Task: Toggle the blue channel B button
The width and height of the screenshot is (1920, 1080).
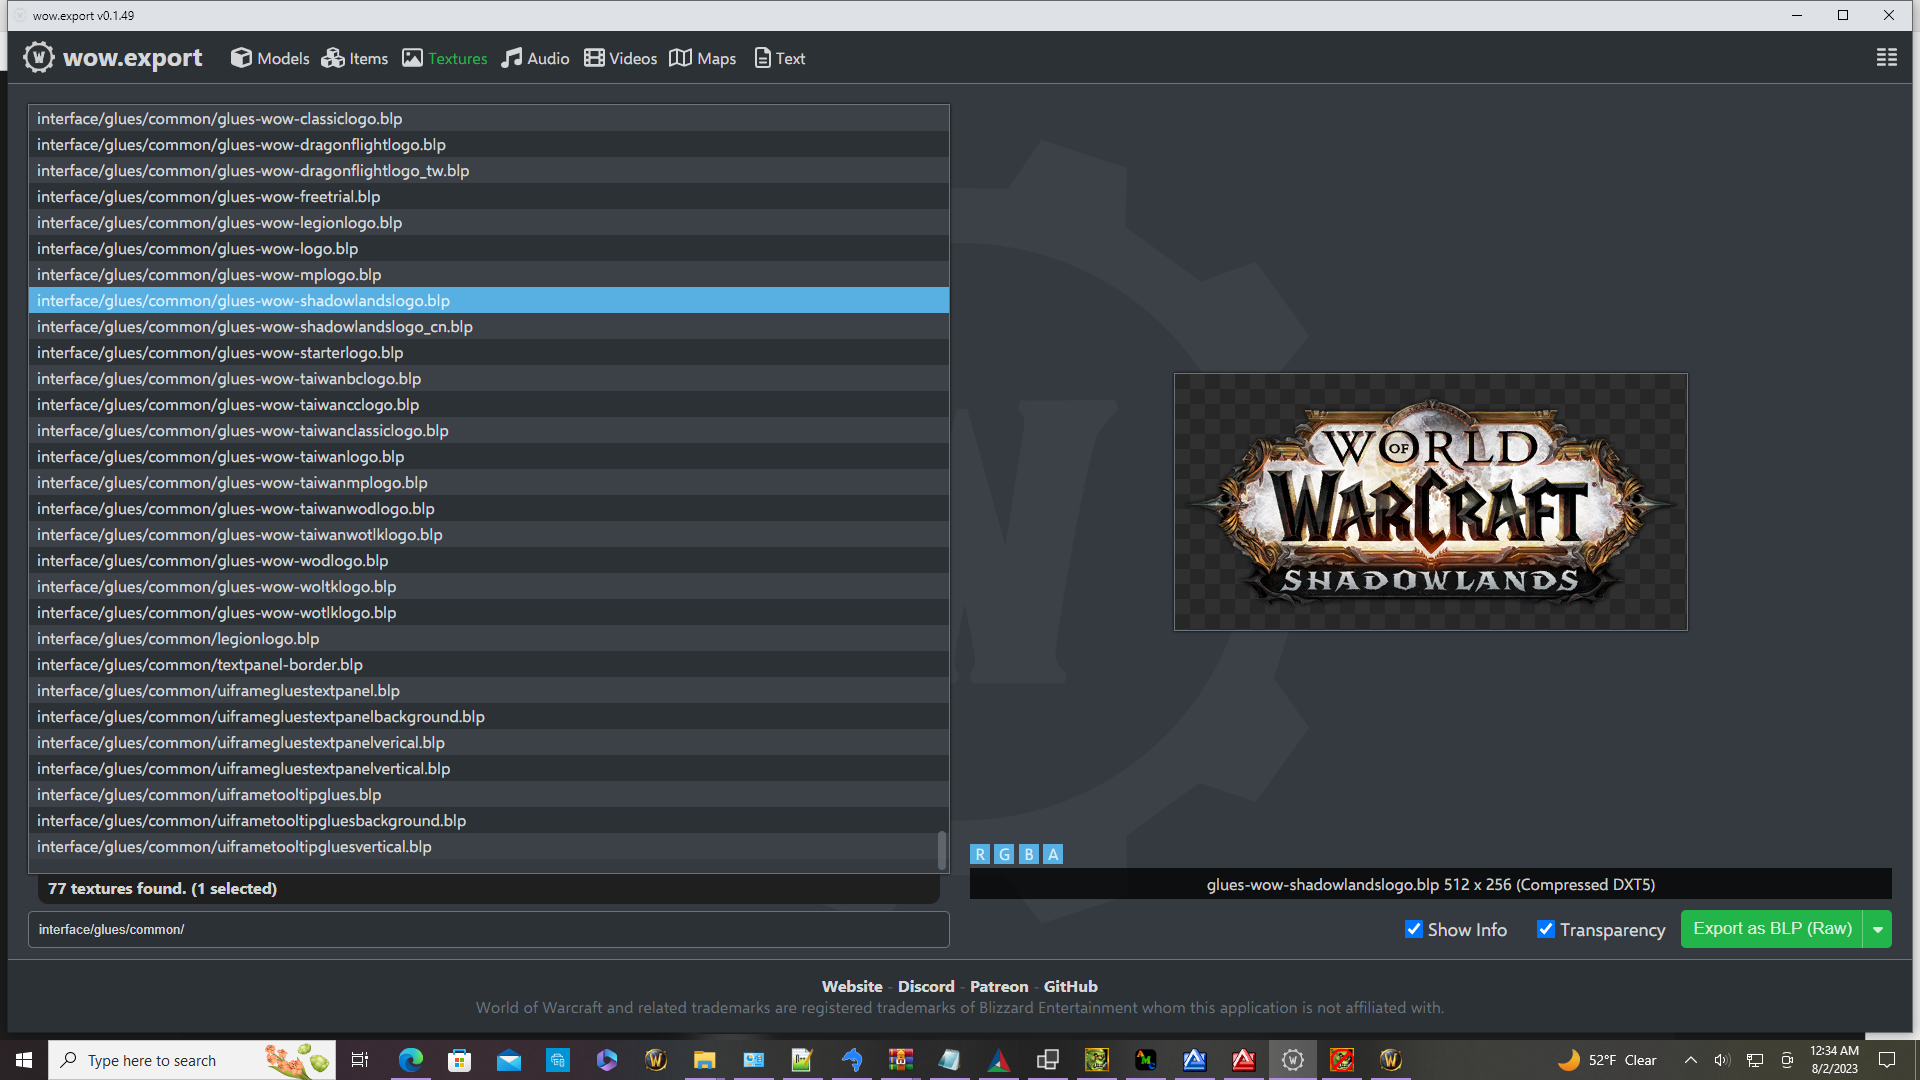Action: (1028, 854)
